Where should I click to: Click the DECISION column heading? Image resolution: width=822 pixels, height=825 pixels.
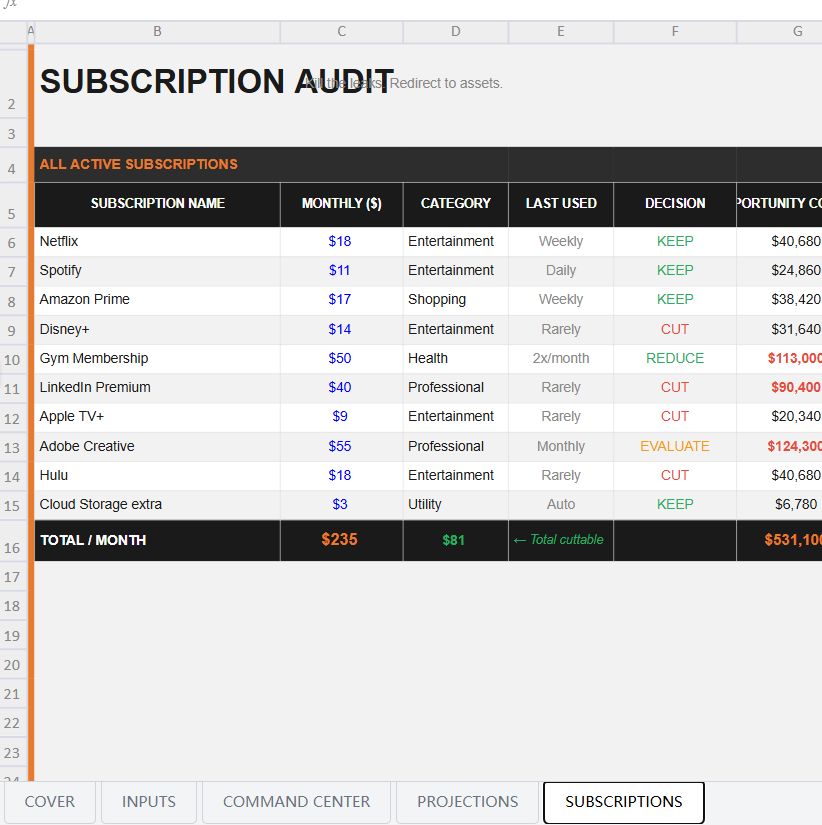click(x=675, y=204)
